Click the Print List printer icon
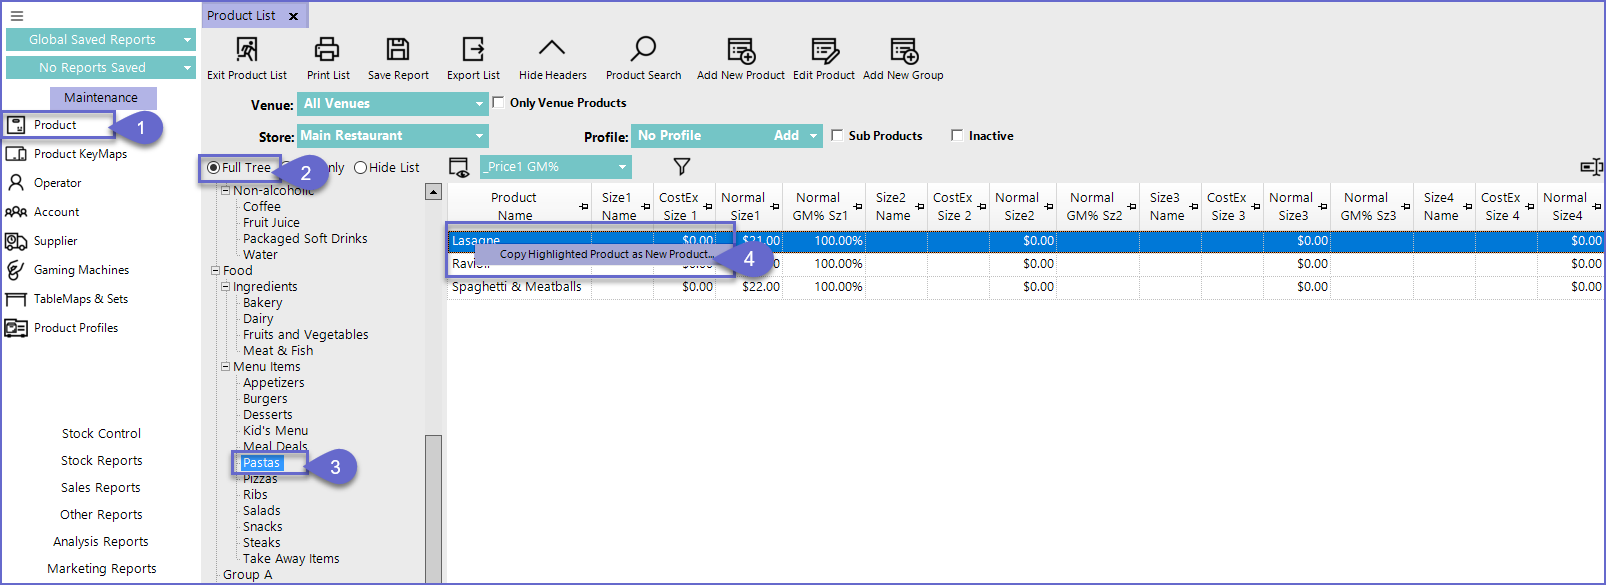The width and height of the screenshot is (1606, 585). [327, 49]
